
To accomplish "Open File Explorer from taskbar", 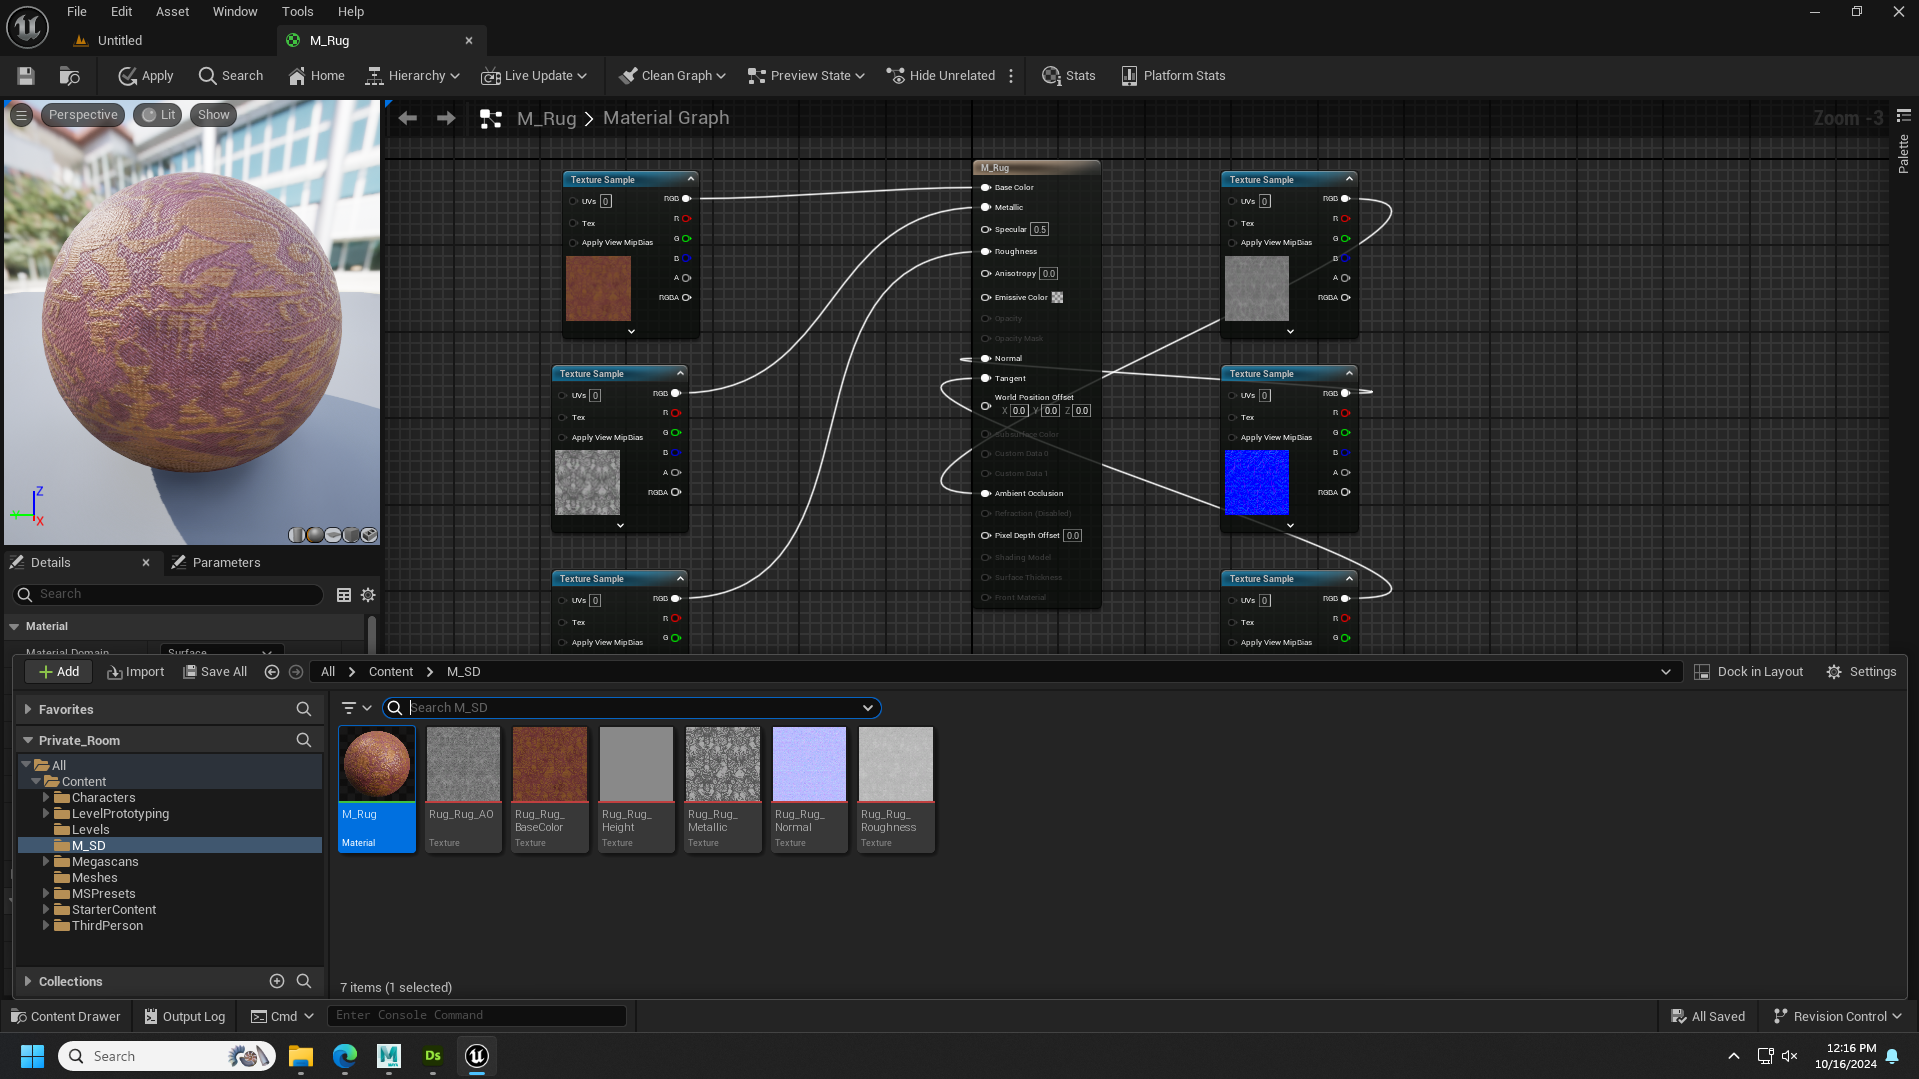I will click(x=301, y=1056).
